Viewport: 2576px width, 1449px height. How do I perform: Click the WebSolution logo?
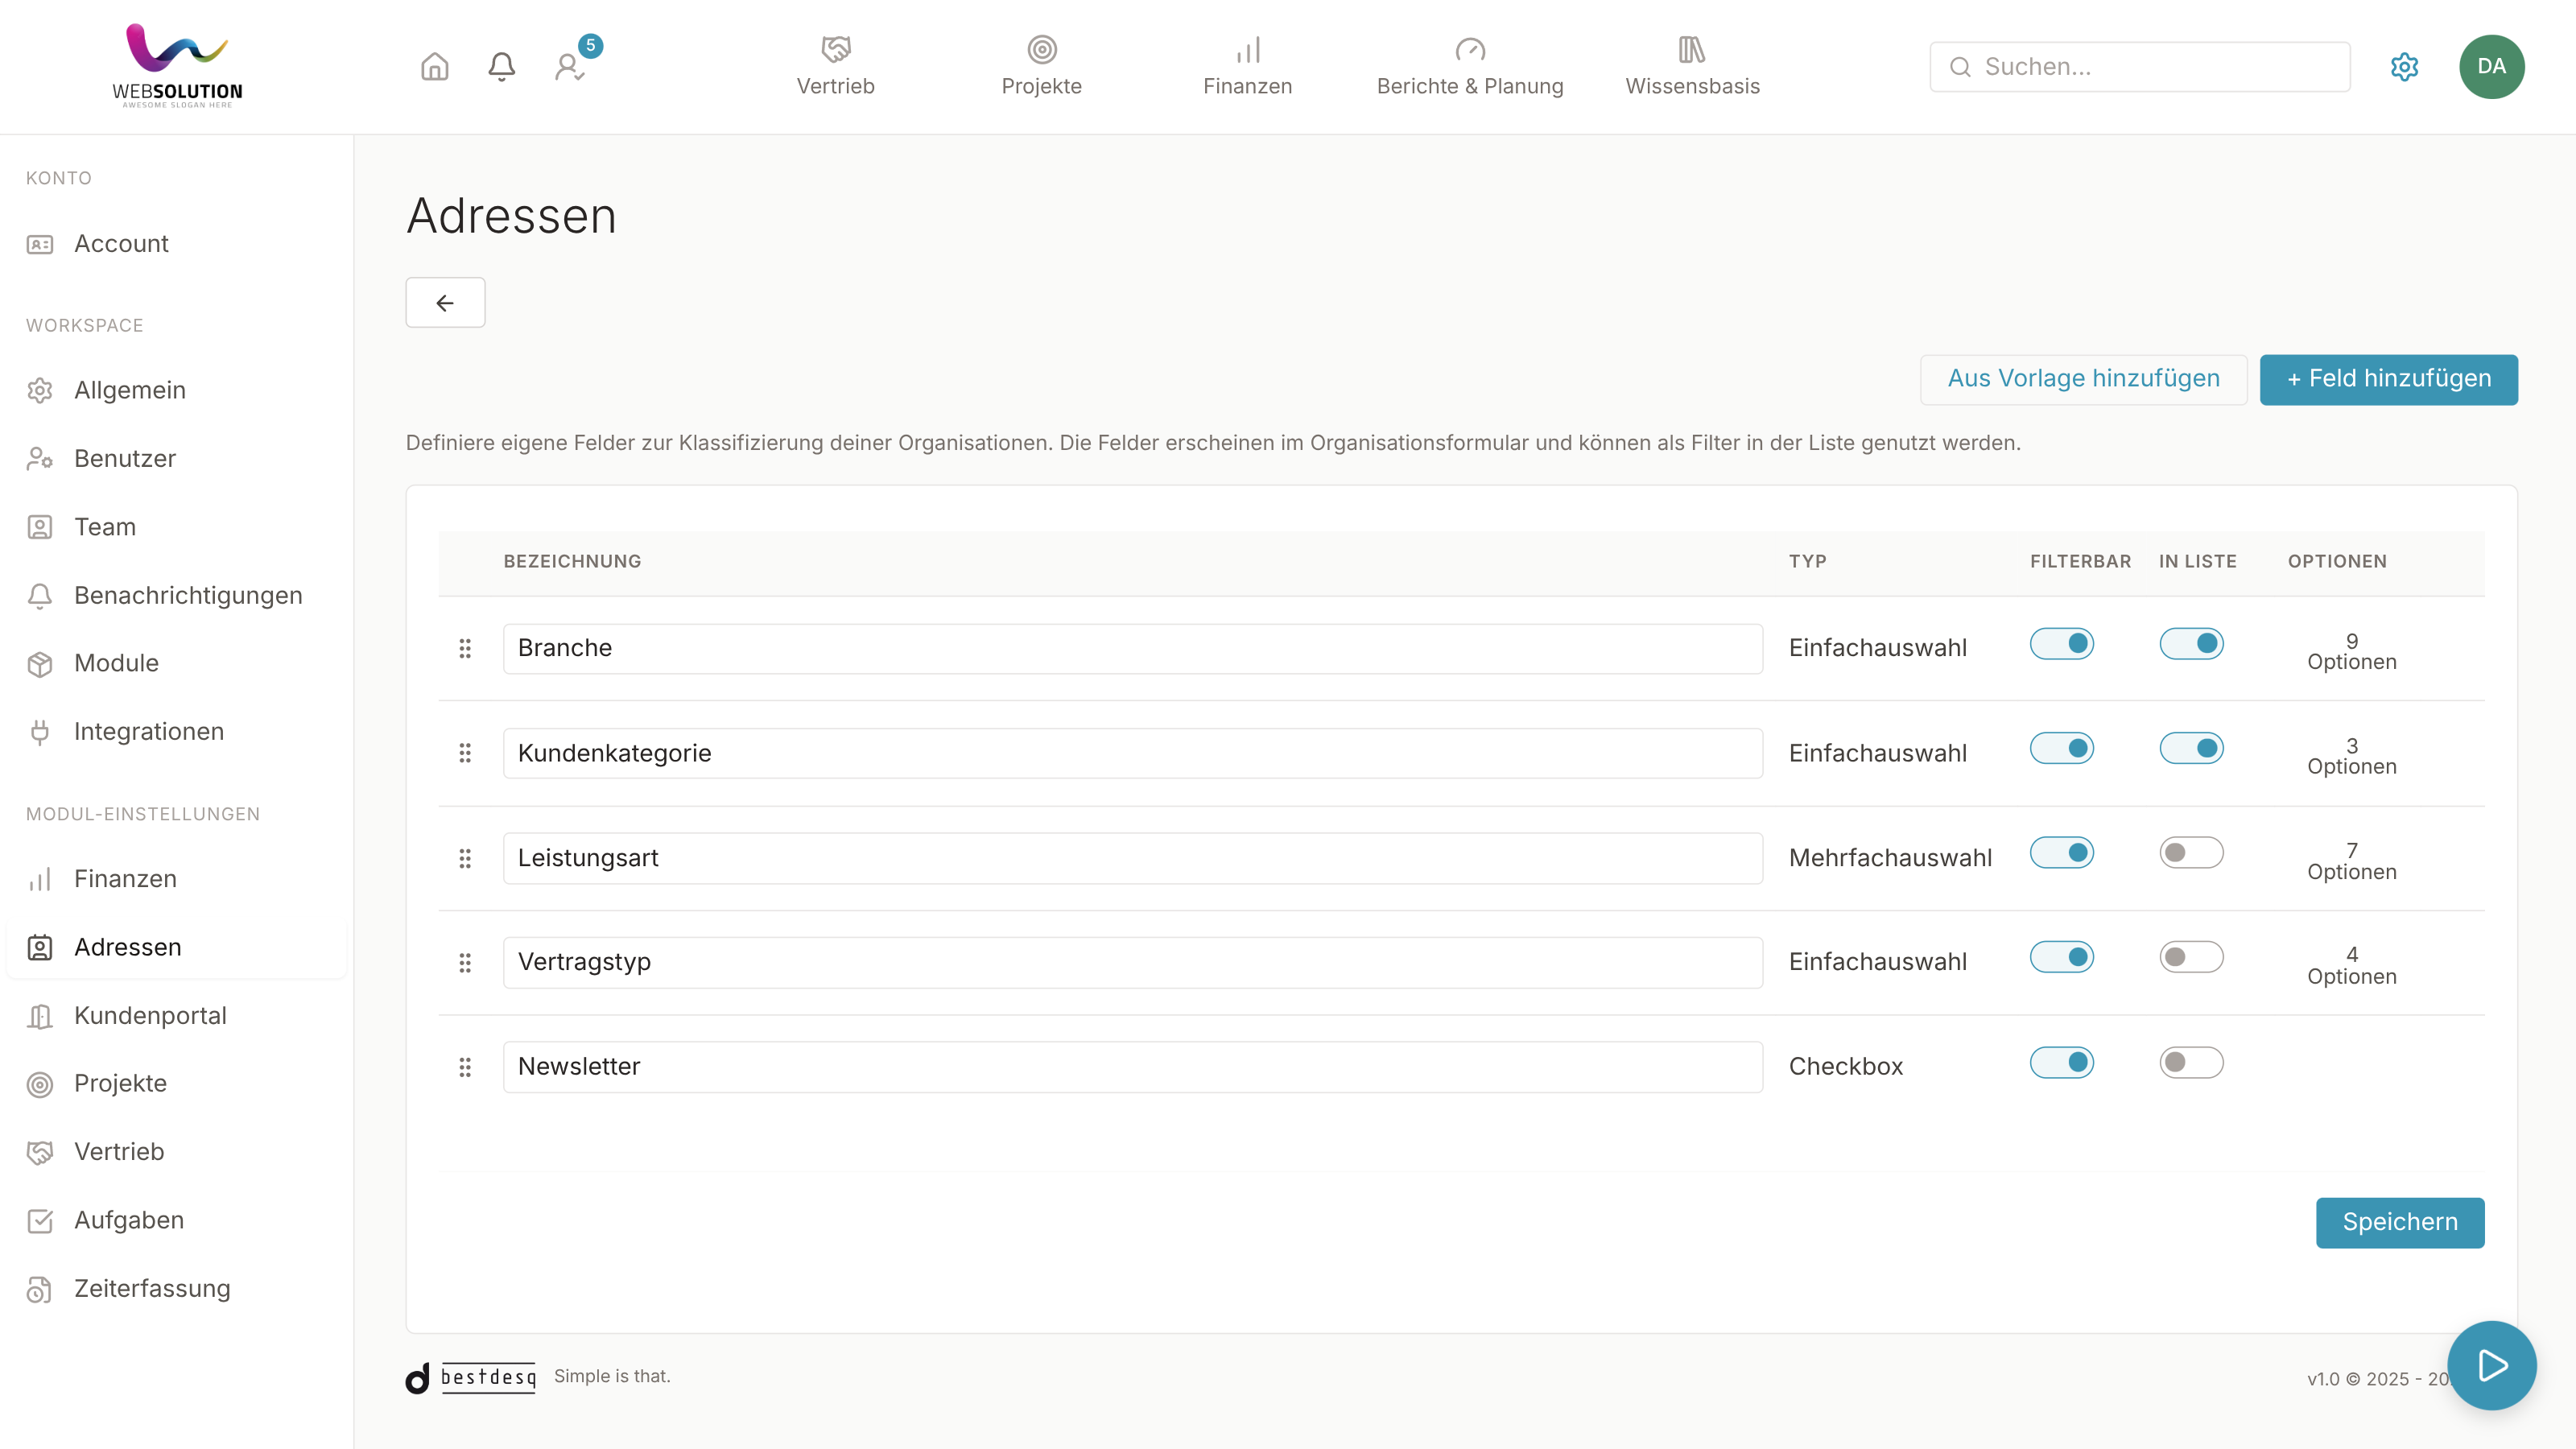(177, 66)
